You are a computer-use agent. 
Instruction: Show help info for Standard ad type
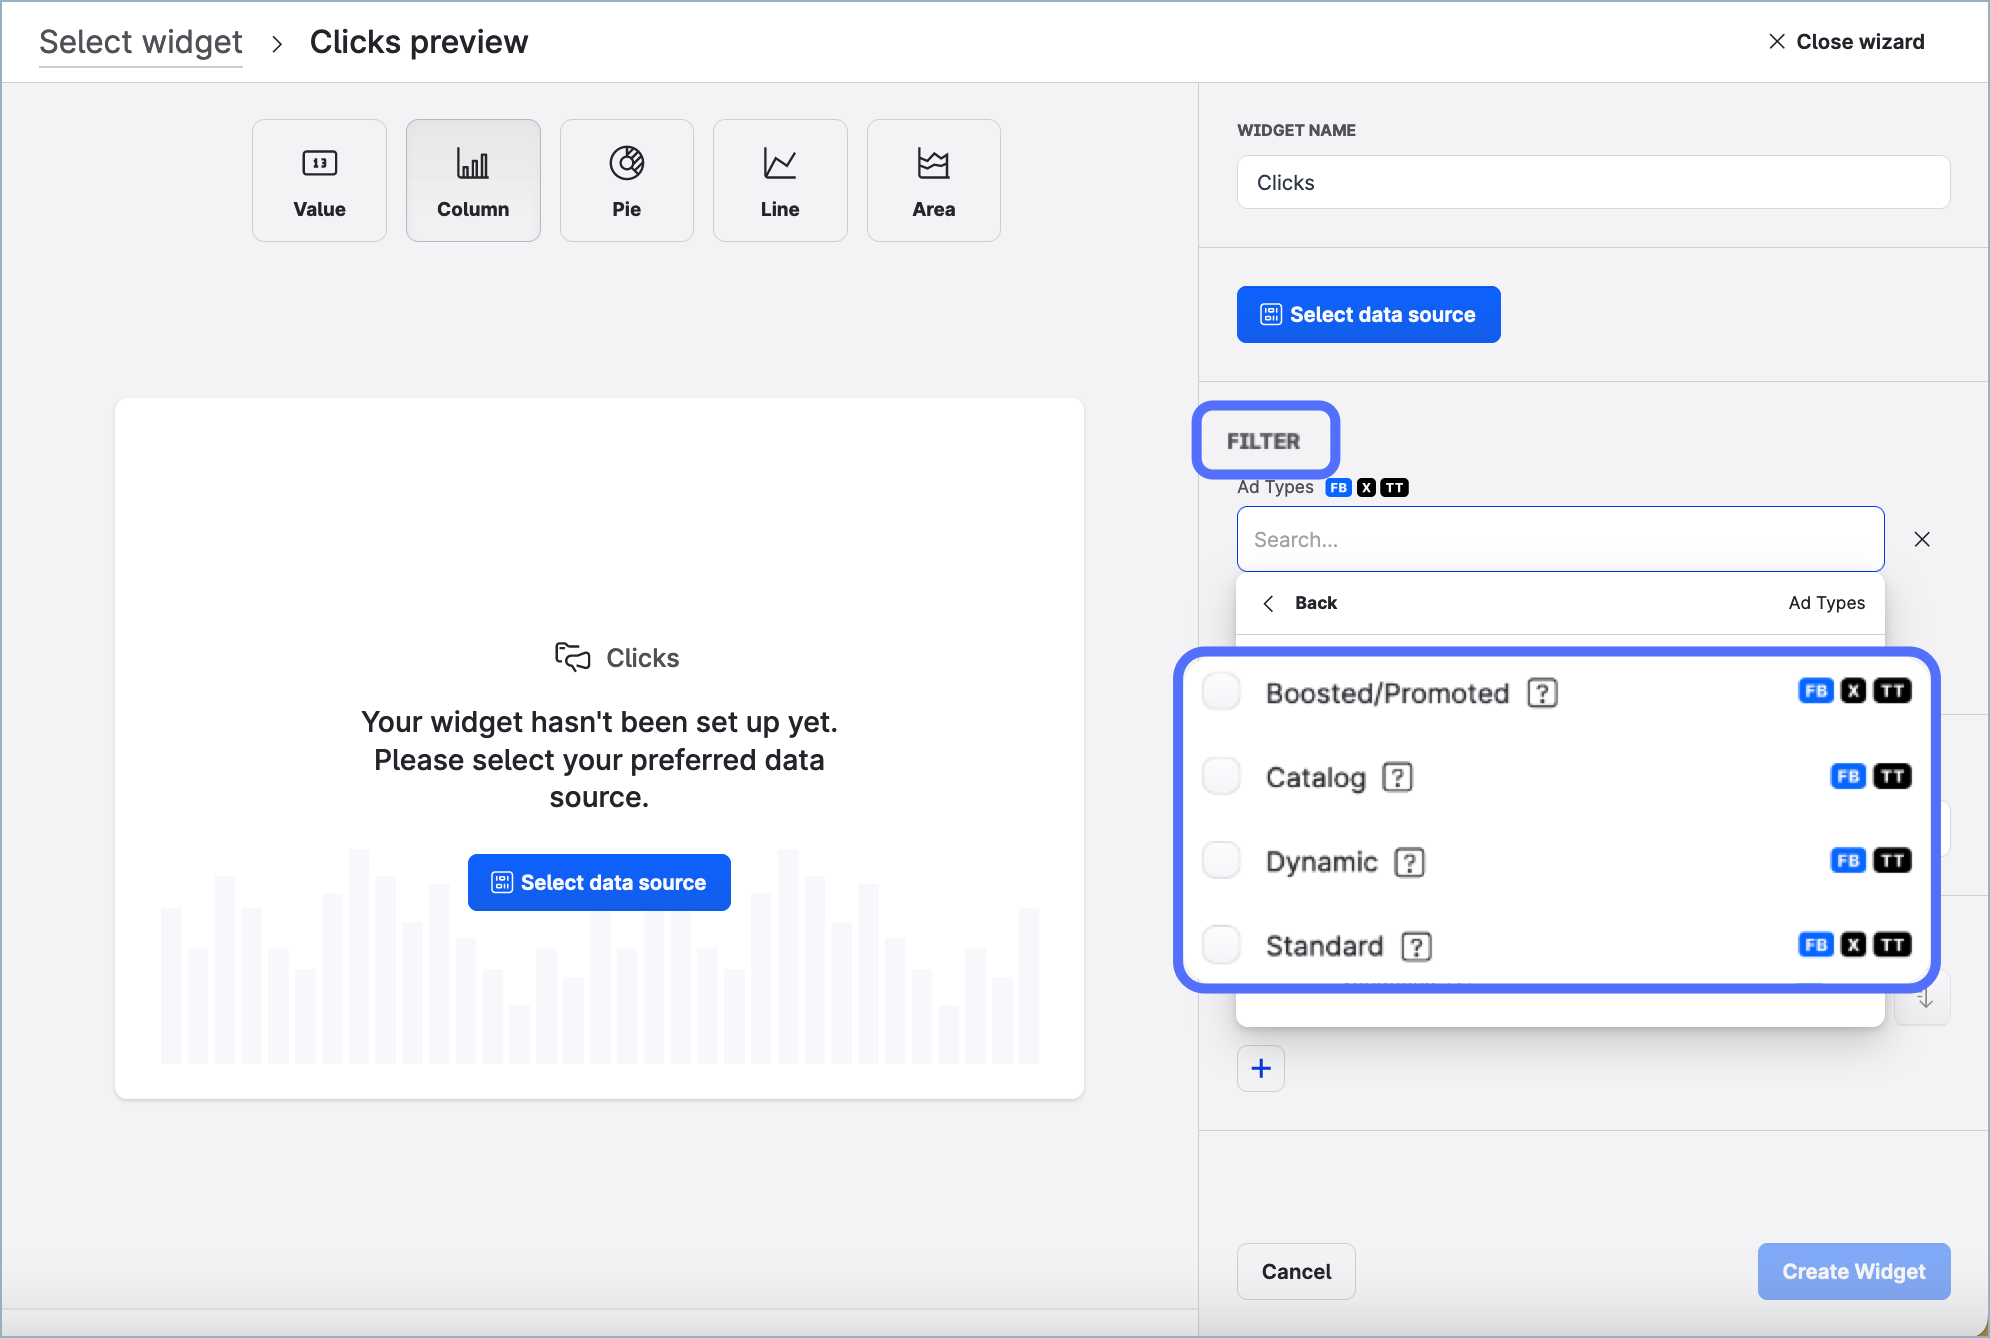[1416, 946]
